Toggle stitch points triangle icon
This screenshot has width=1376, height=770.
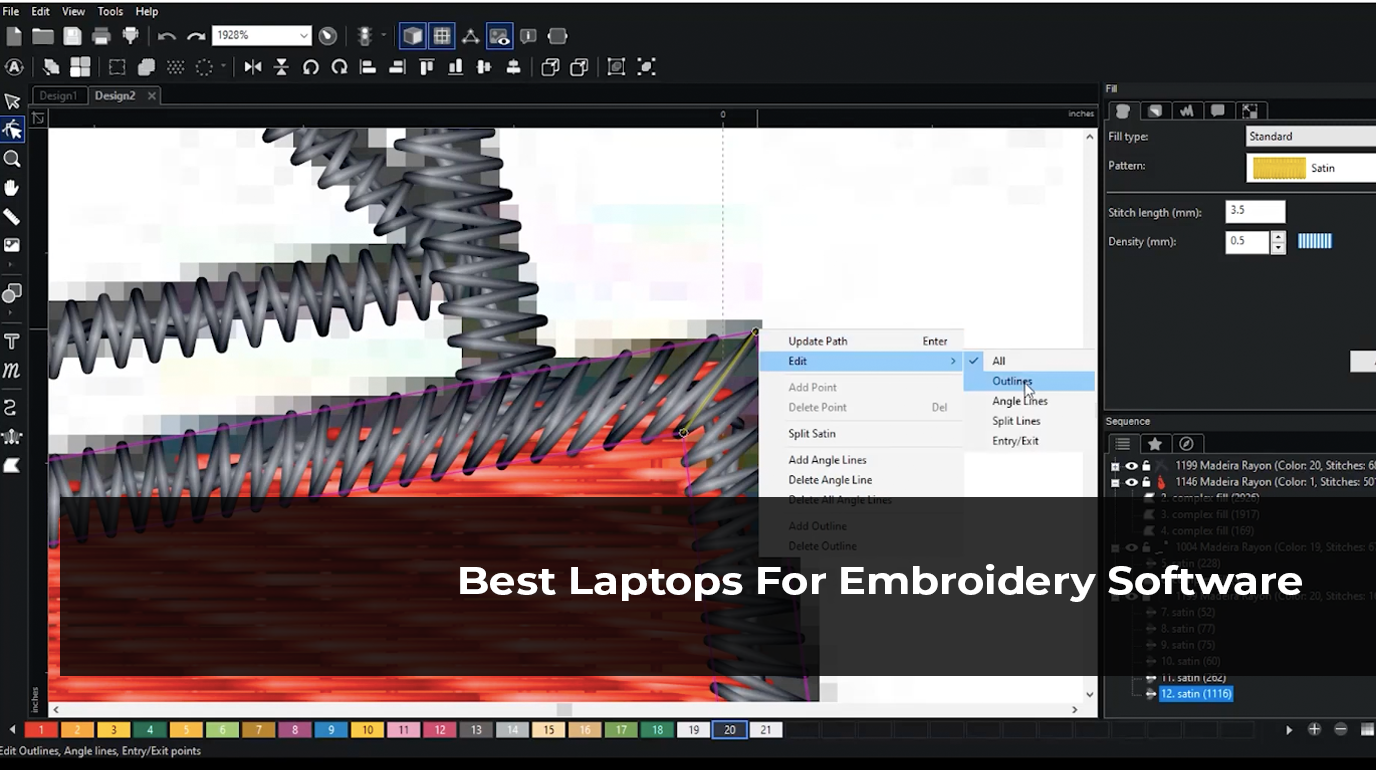[x=470, y=36]
